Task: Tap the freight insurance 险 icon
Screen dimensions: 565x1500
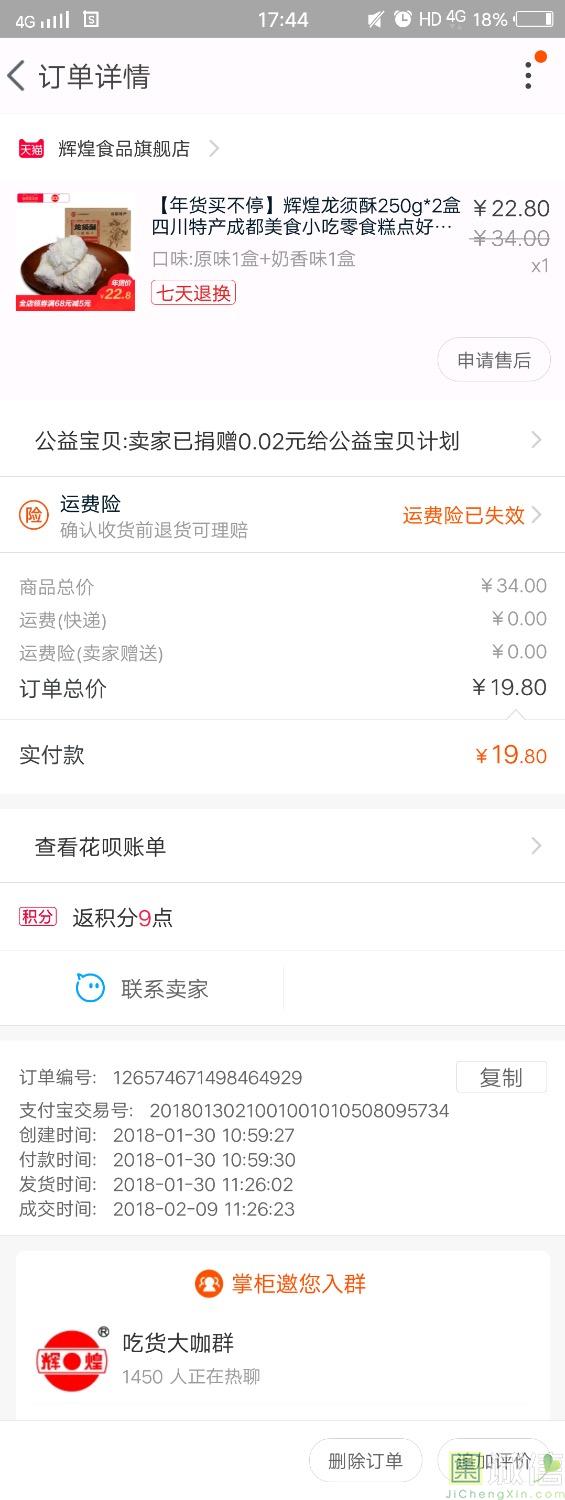Action: point(34,515)
